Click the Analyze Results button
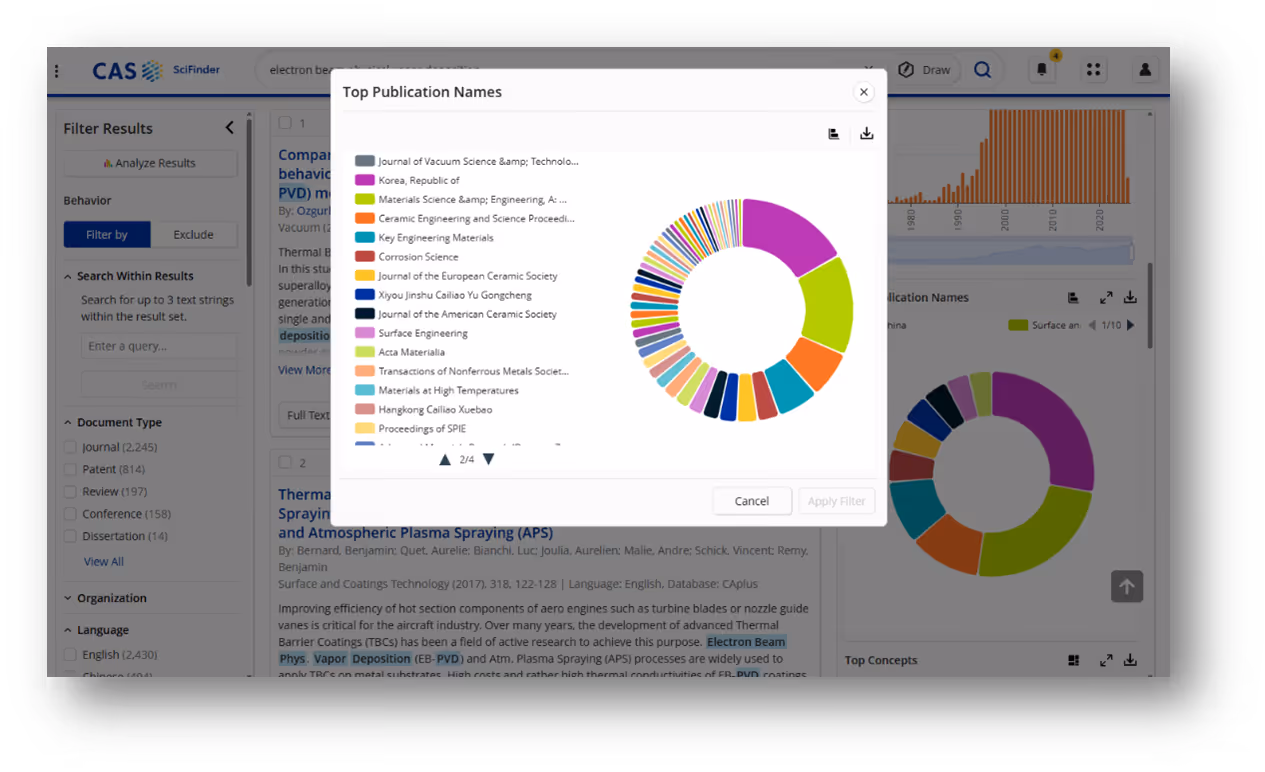1265x772 pixels. tap(149, 163)
